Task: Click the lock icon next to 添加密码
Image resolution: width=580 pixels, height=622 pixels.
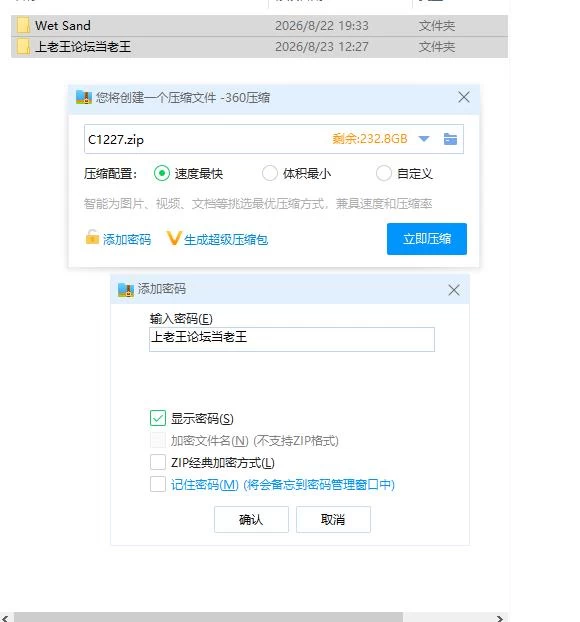Action: click(x=92, y=237)
